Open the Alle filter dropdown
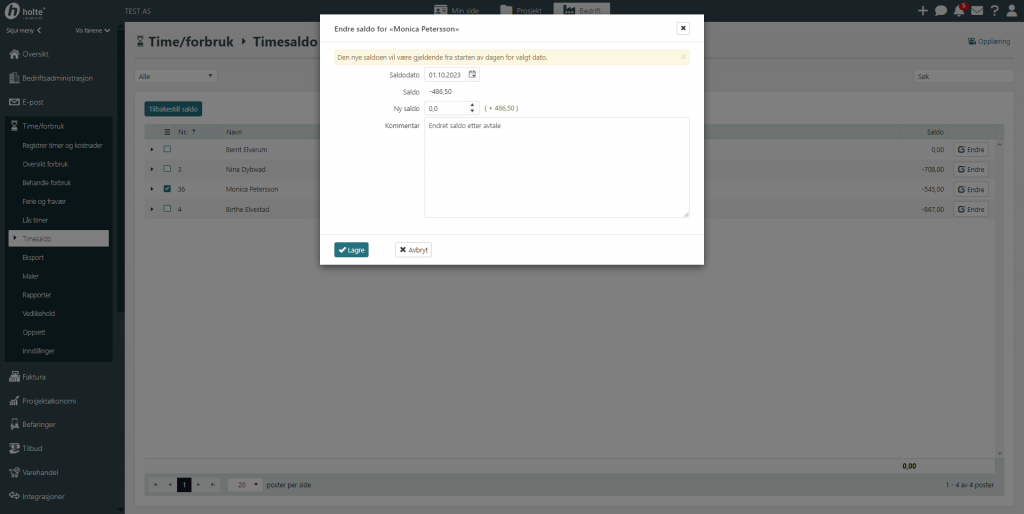 pyautogui.click(x=176, y=76)
